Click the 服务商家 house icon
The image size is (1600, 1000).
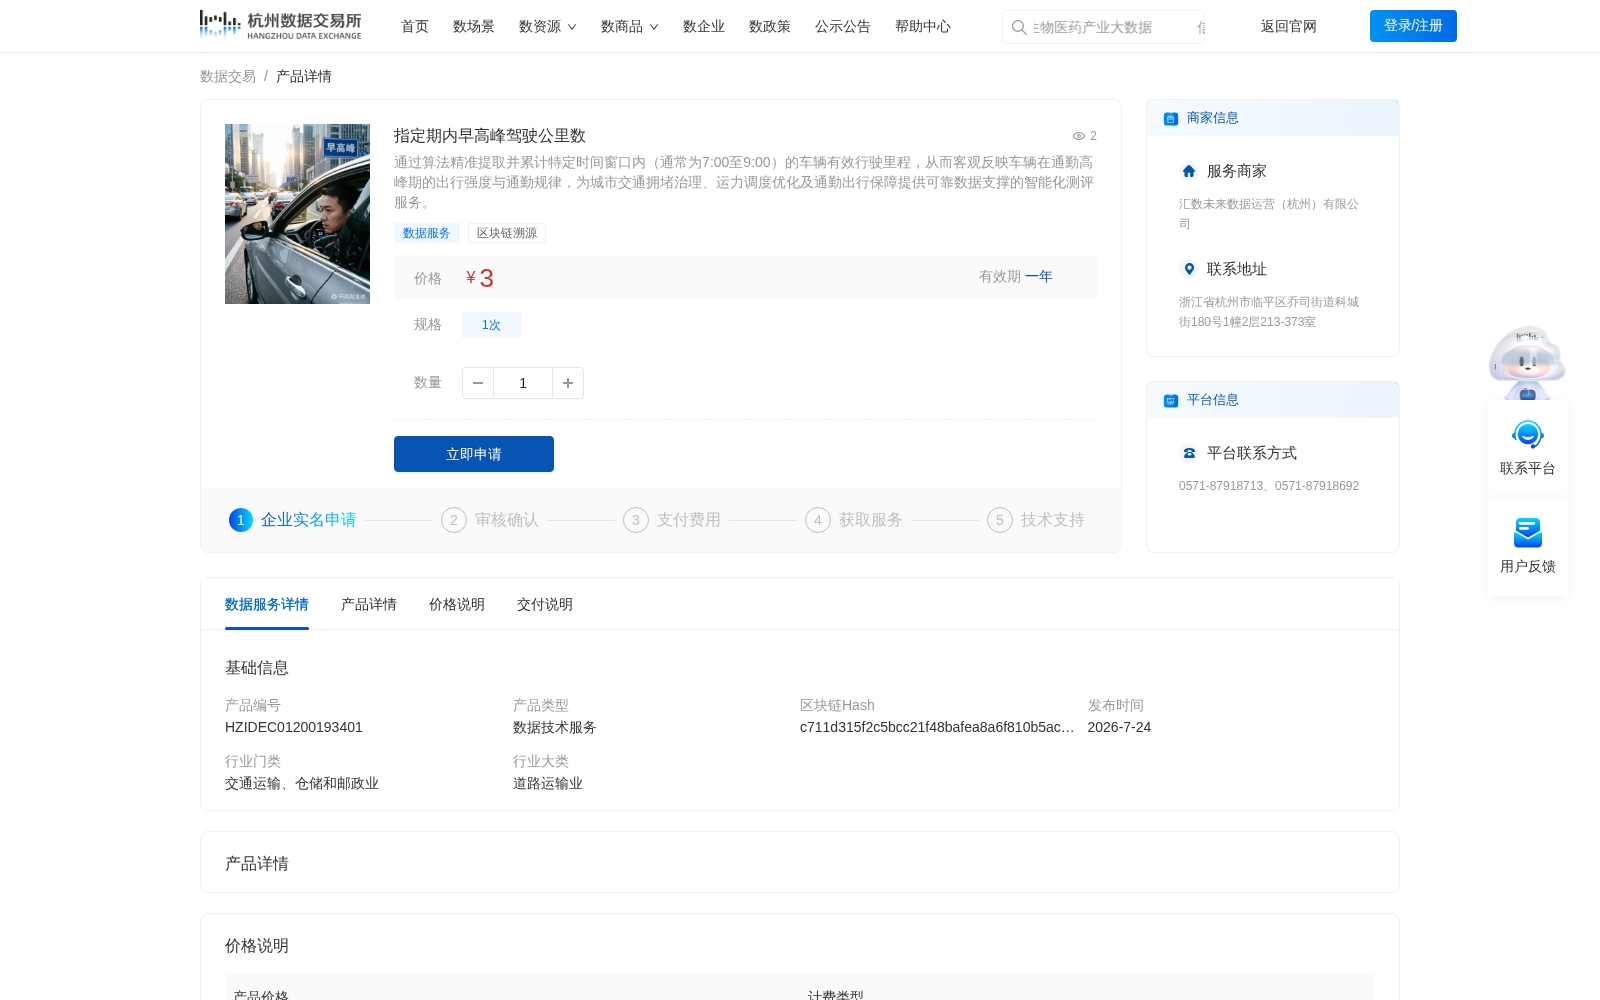[1189, 171]
